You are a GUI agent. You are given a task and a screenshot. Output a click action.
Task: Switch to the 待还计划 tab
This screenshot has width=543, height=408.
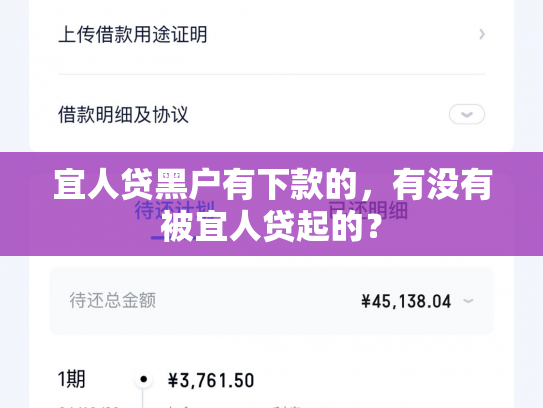point(175,210)
